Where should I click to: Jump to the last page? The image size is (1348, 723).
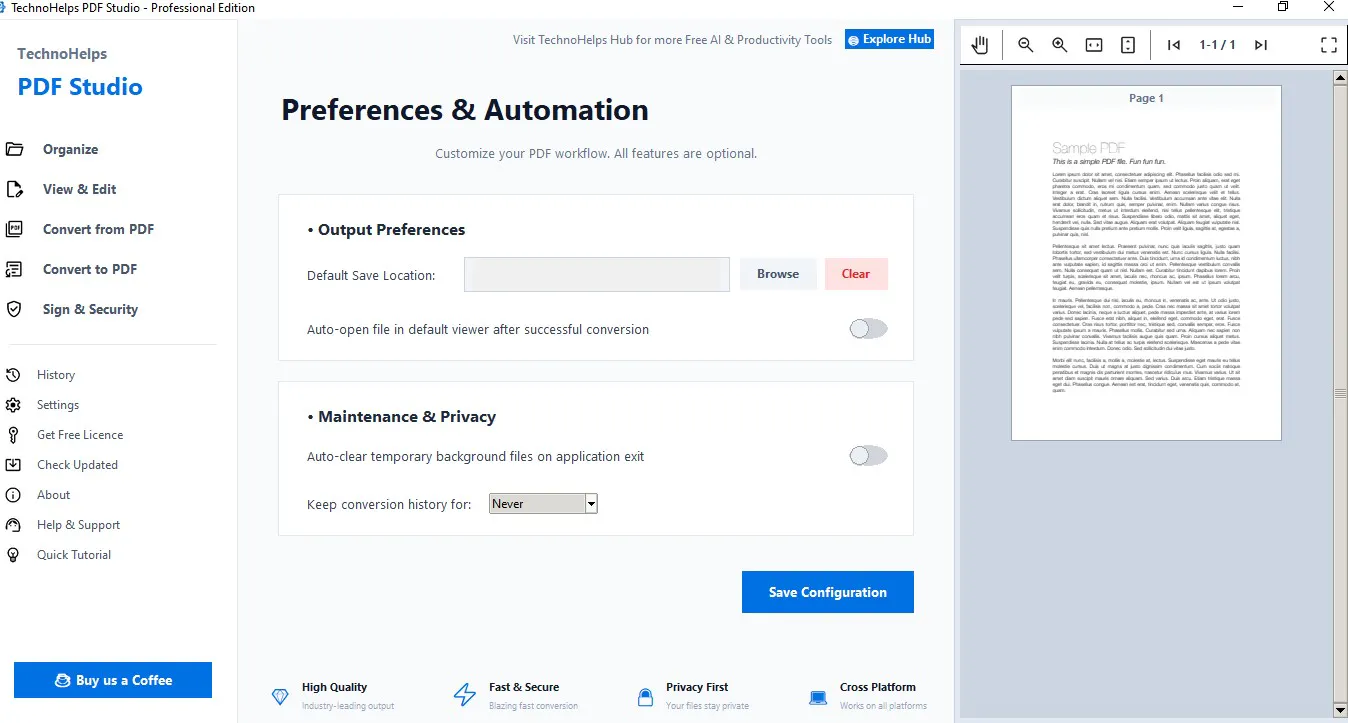click(x=1261, y=45)
